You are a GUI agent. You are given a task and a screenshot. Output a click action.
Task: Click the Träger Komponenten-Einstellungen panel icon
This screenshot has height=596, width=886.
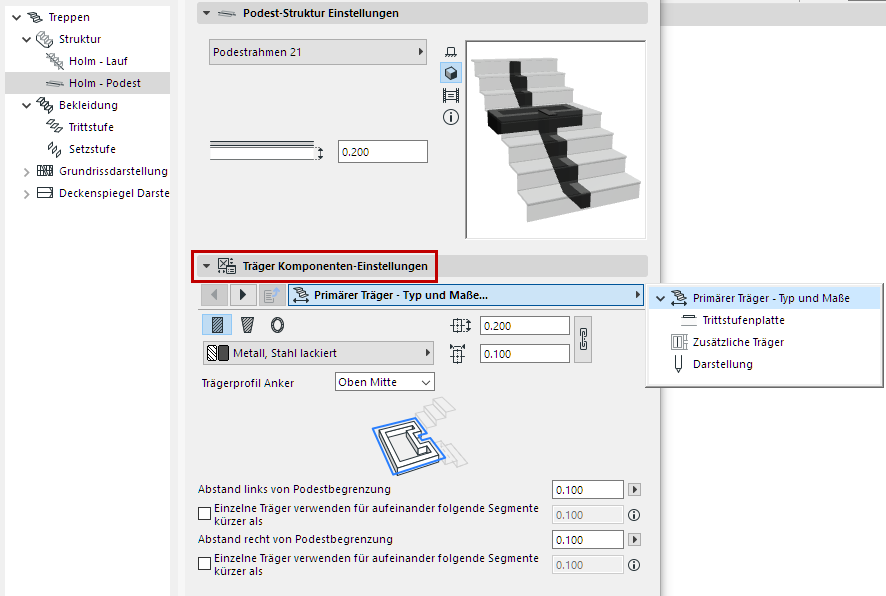pyautogui.click(x=227, y=266)
